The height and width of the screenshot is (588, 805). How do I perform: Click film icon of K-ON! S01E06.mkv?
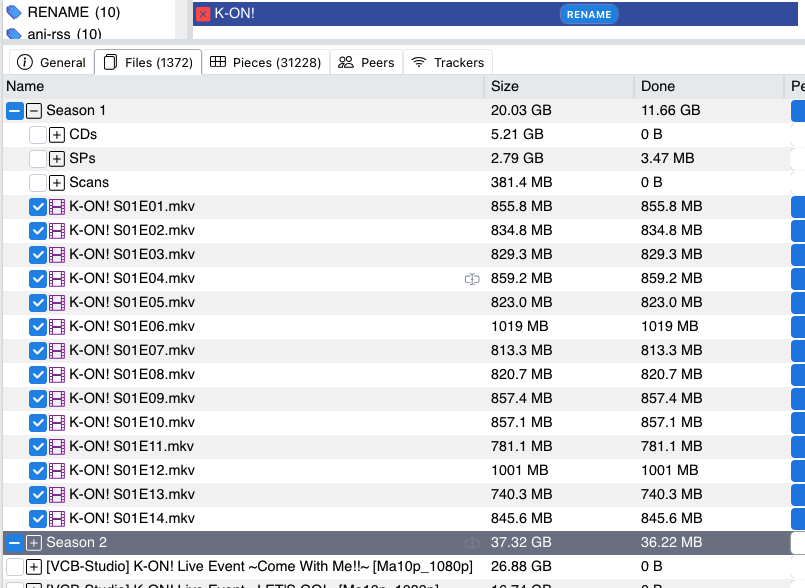click(57, 327)
